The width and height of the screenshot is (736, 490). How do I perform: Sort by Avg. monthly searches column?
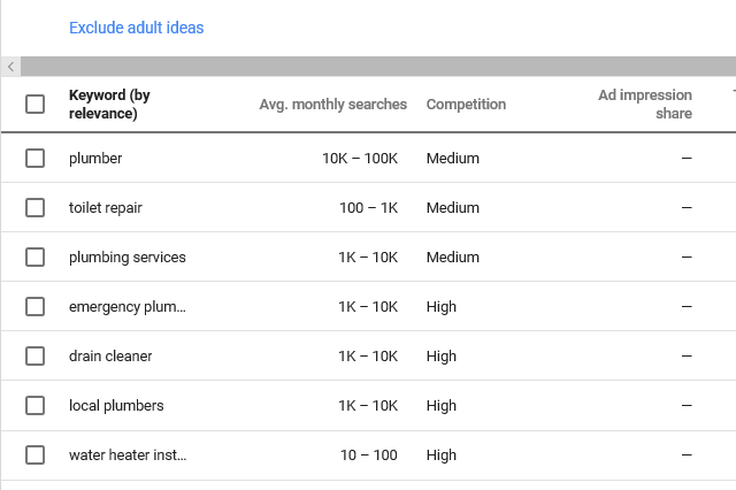coord(333,104)
